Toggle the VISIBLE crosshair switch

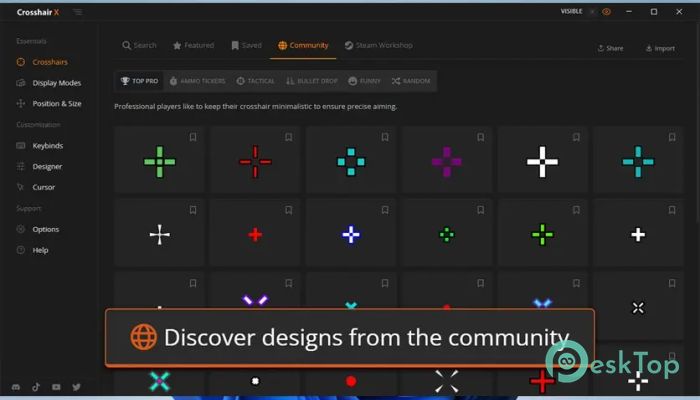point(593,12)
